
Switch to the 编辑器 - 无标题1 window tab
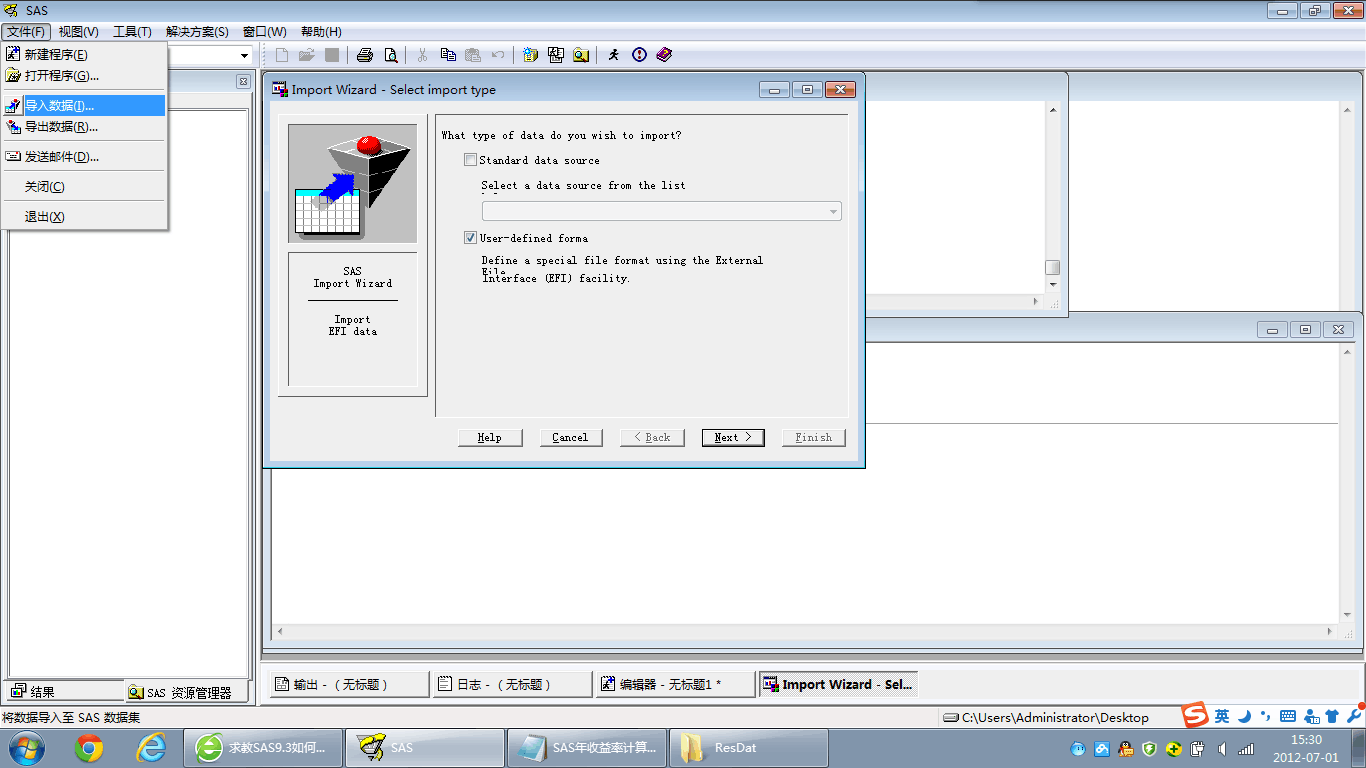674,684
